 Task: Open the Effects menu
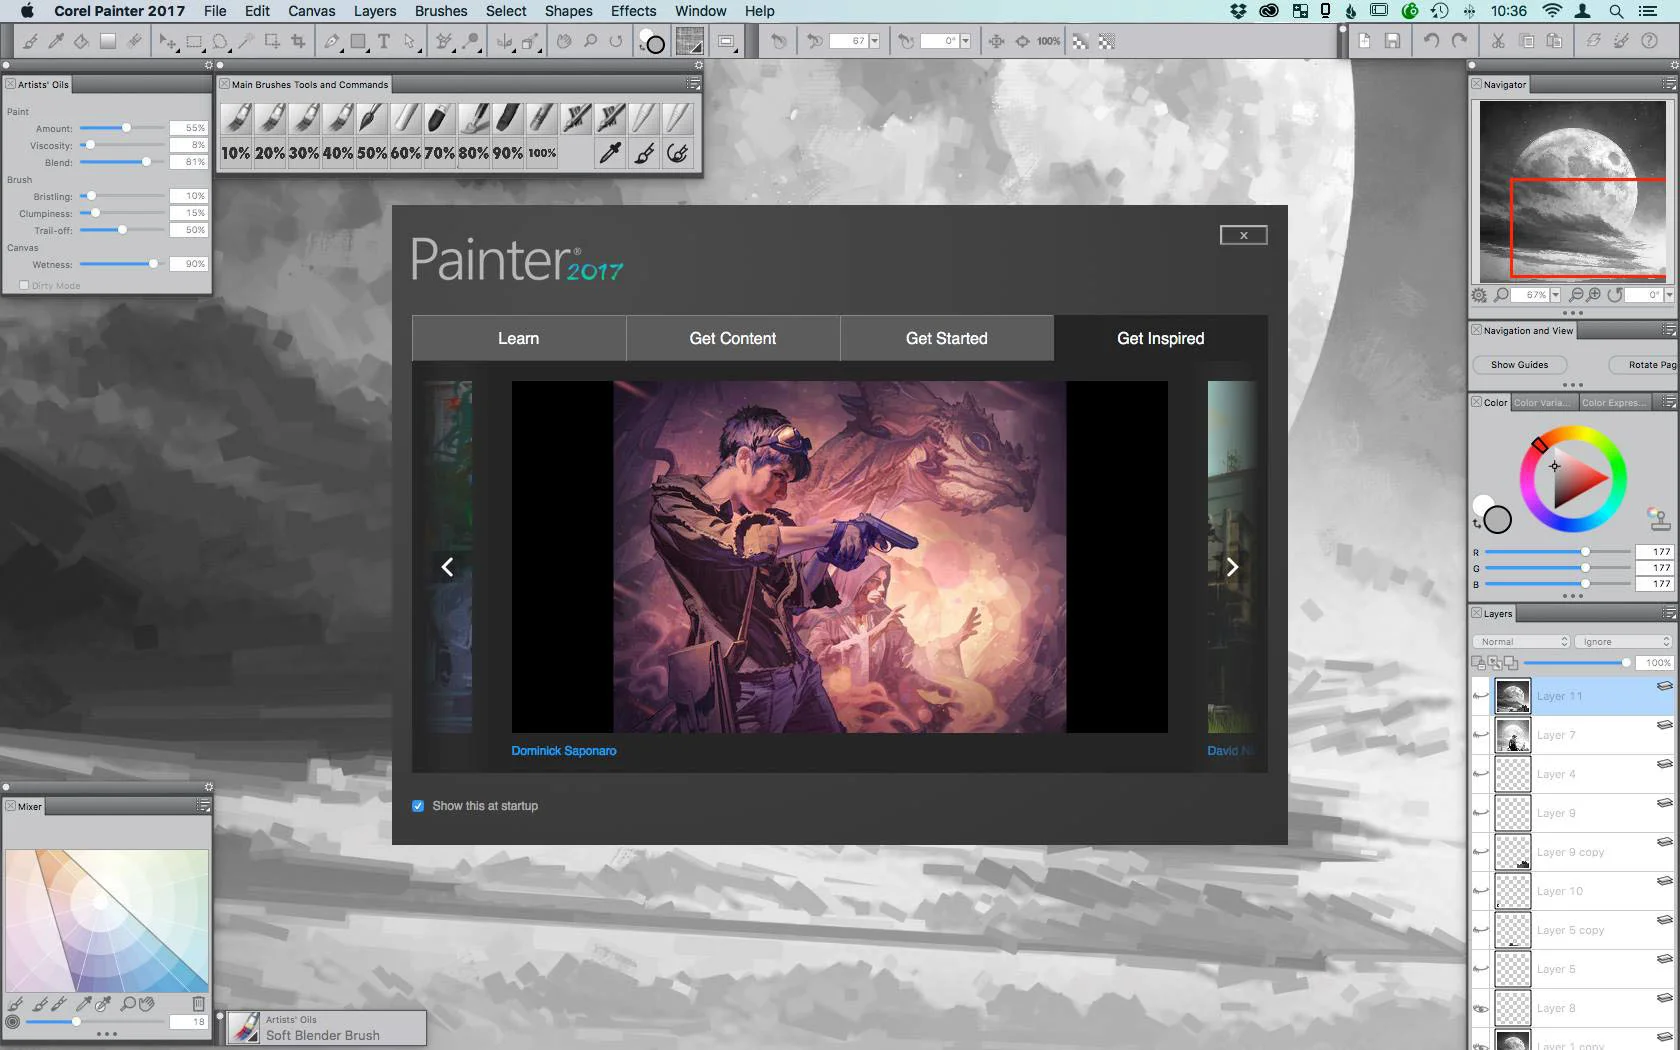634,11
